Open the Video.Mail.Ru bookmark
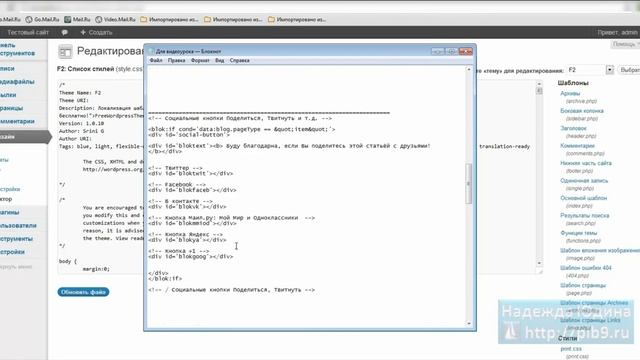The height and width of the screenshot is (360, 640). (115, 19)
